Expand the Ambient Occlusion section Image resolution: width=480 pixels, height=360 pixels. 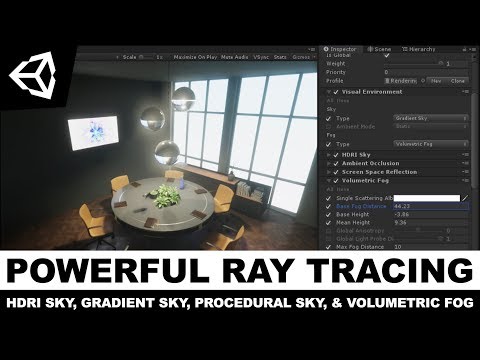(329, 163)
